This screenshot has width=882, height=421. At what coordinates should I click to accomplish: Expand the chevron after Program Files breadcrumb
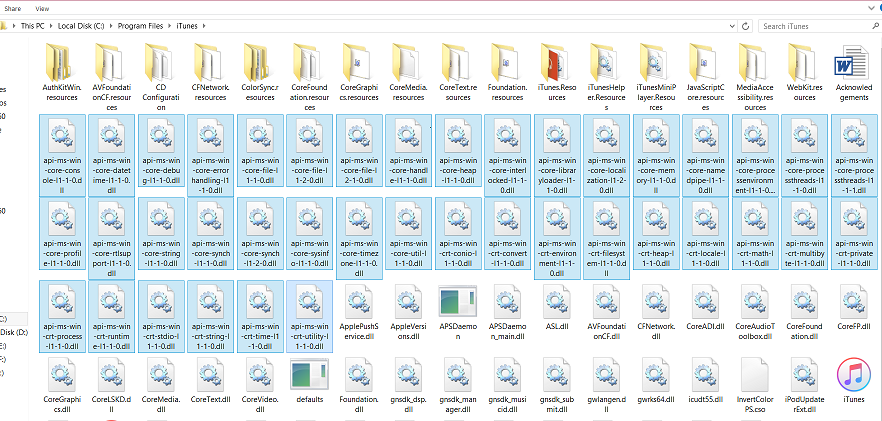pyautogui.click(x=170, y=26)
